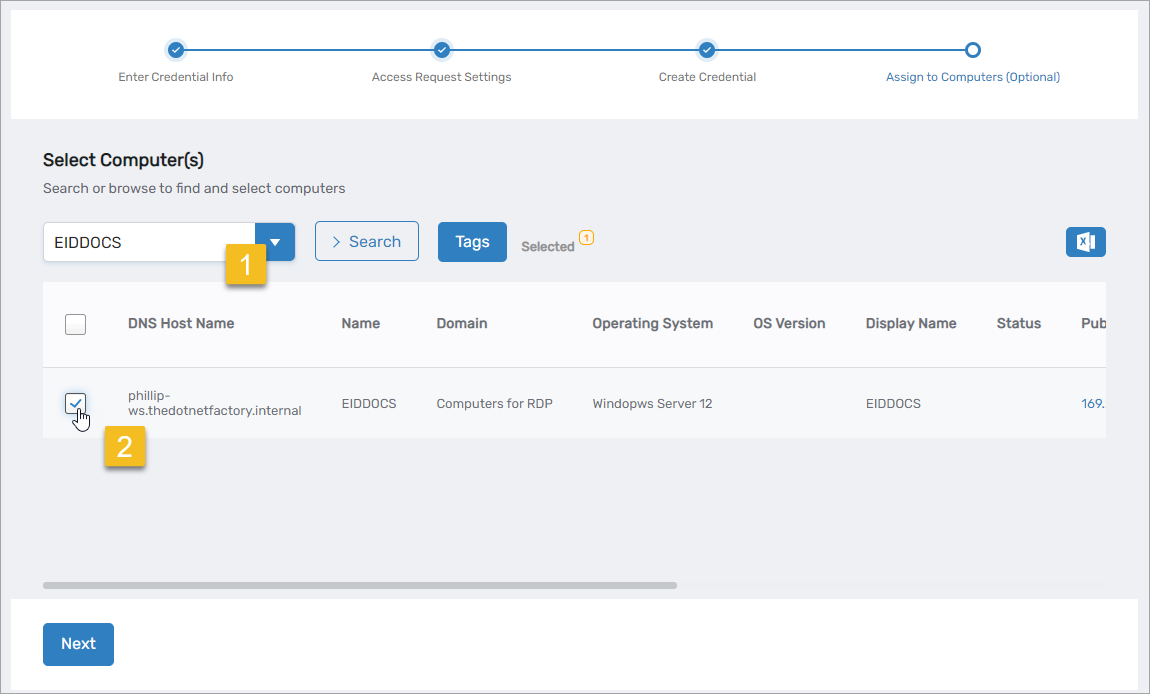
Task: Uncheck the phillip-ws computer row checkbox
Action: coord(75,403)
